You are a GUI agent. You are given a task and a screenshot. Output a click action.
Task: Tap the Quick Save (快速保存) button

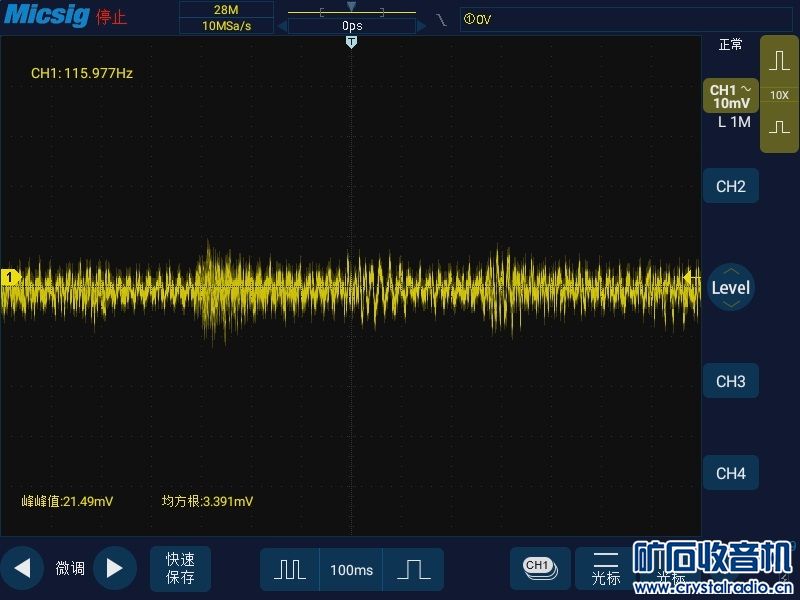coord(180,568)
